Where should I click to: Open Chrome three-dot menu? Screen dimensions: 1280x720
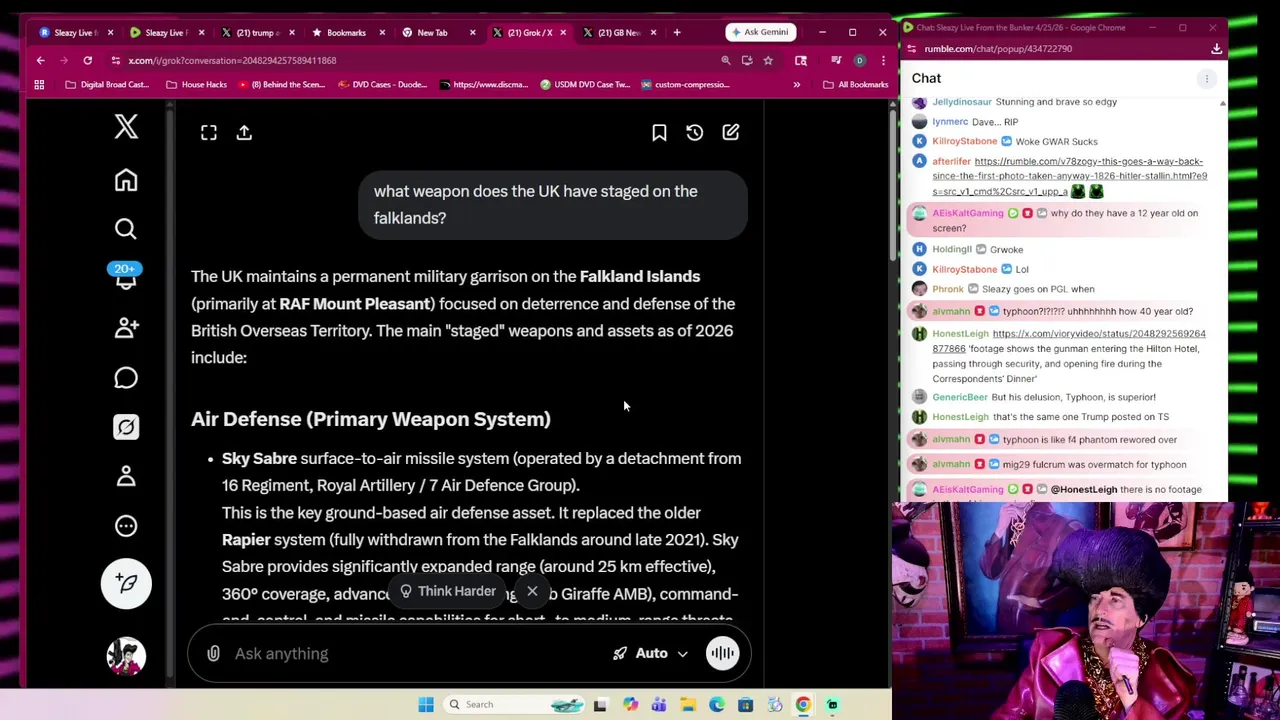pos(883,61)
